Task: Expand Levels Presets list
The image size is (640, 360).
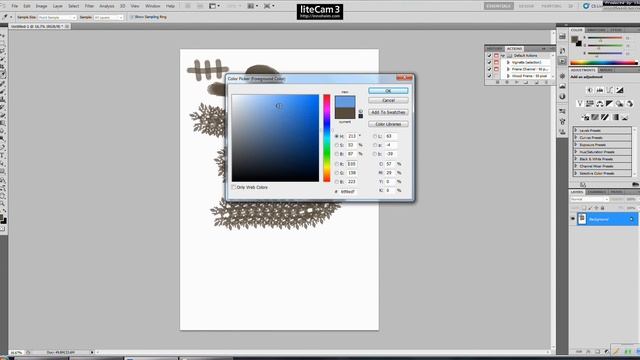Action: point(576,131)
